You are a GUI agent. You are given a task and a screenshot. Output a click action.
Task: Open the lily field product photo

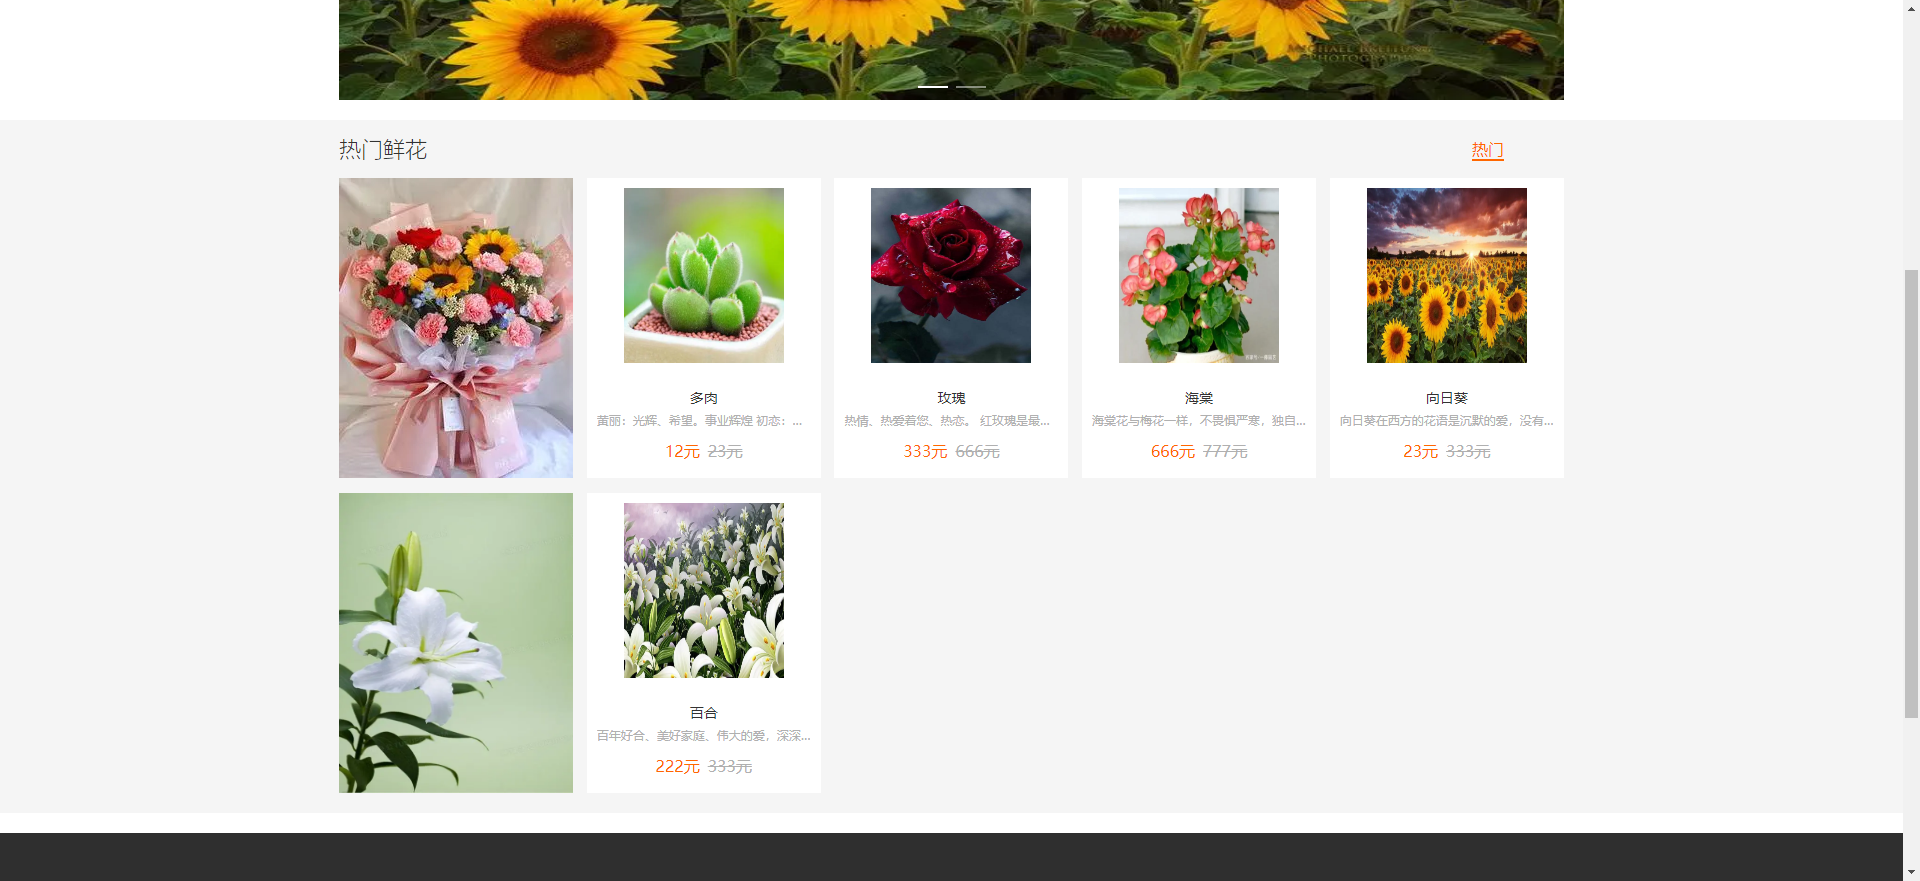click(x=703, y=590)
